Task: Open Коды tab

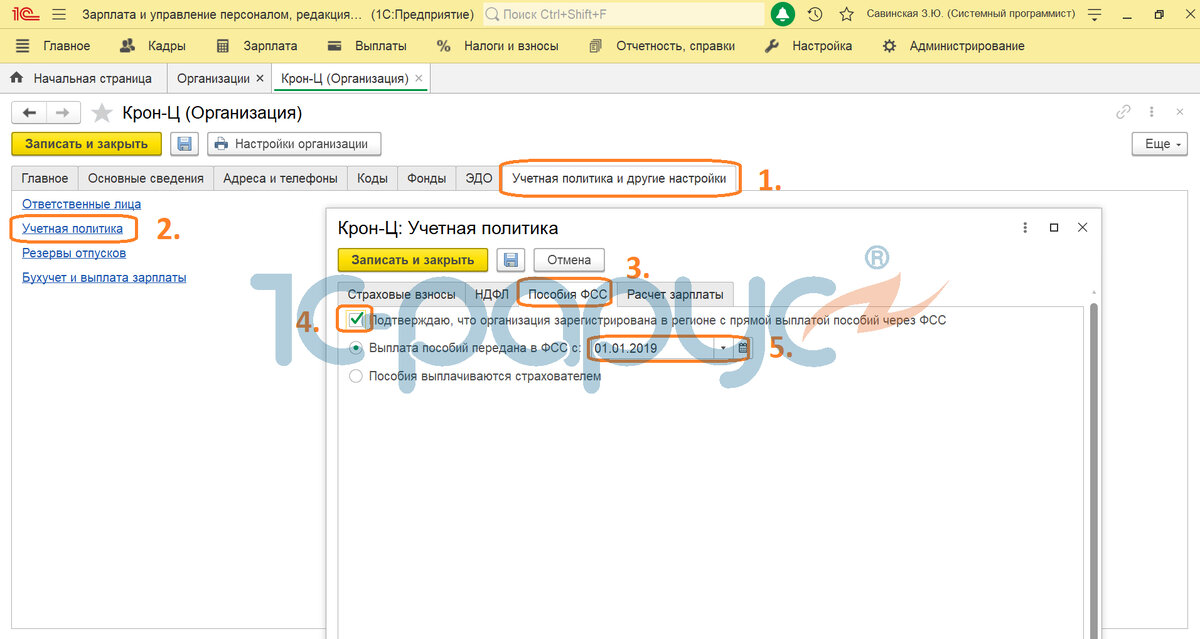Action: tap(372, 178)
